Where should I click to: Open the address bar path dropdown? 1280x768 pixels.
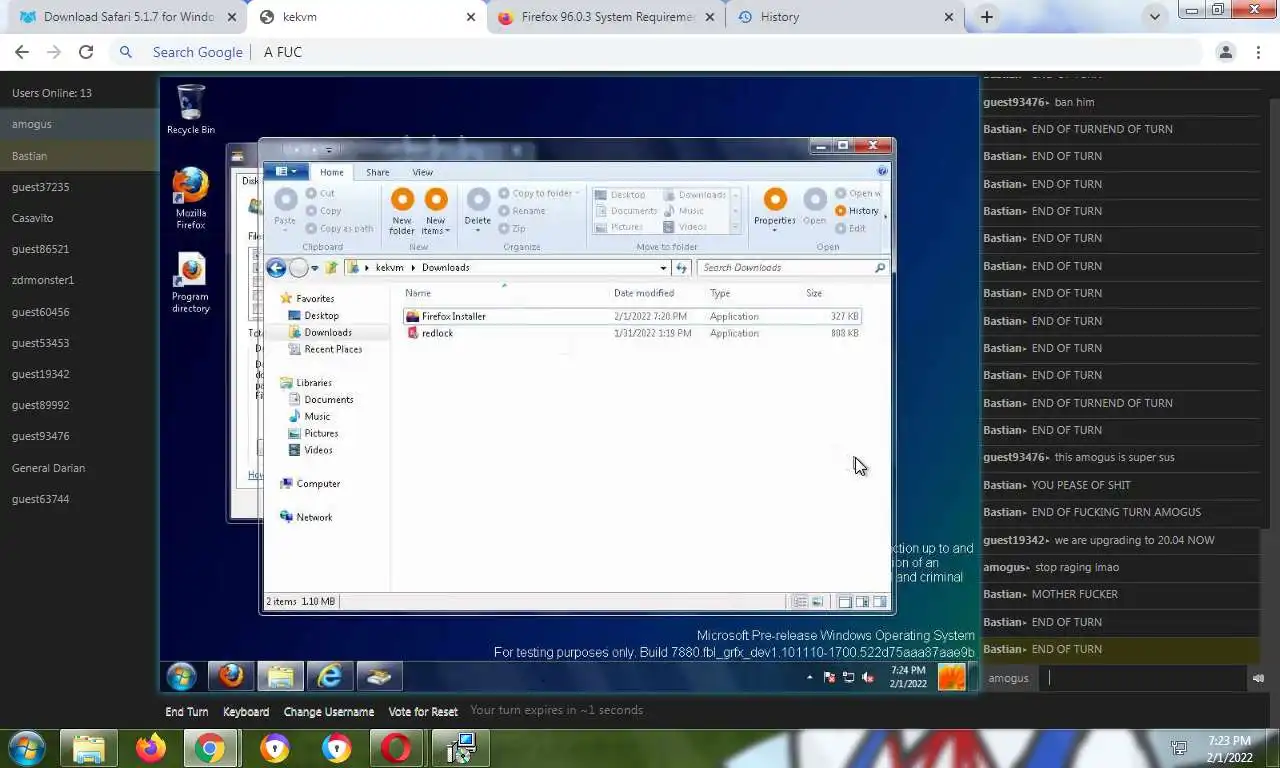tap(663, 268)
